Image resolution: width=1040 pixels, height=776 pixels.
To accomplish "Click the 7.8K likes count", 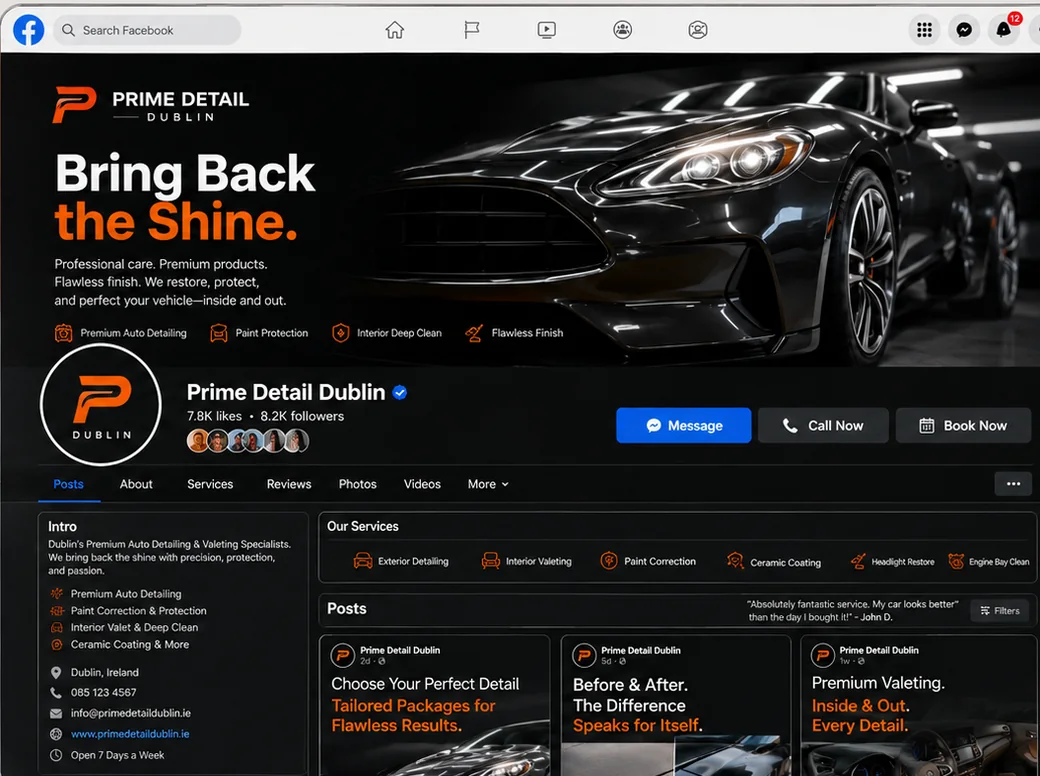I will click(x=214, y=417).
